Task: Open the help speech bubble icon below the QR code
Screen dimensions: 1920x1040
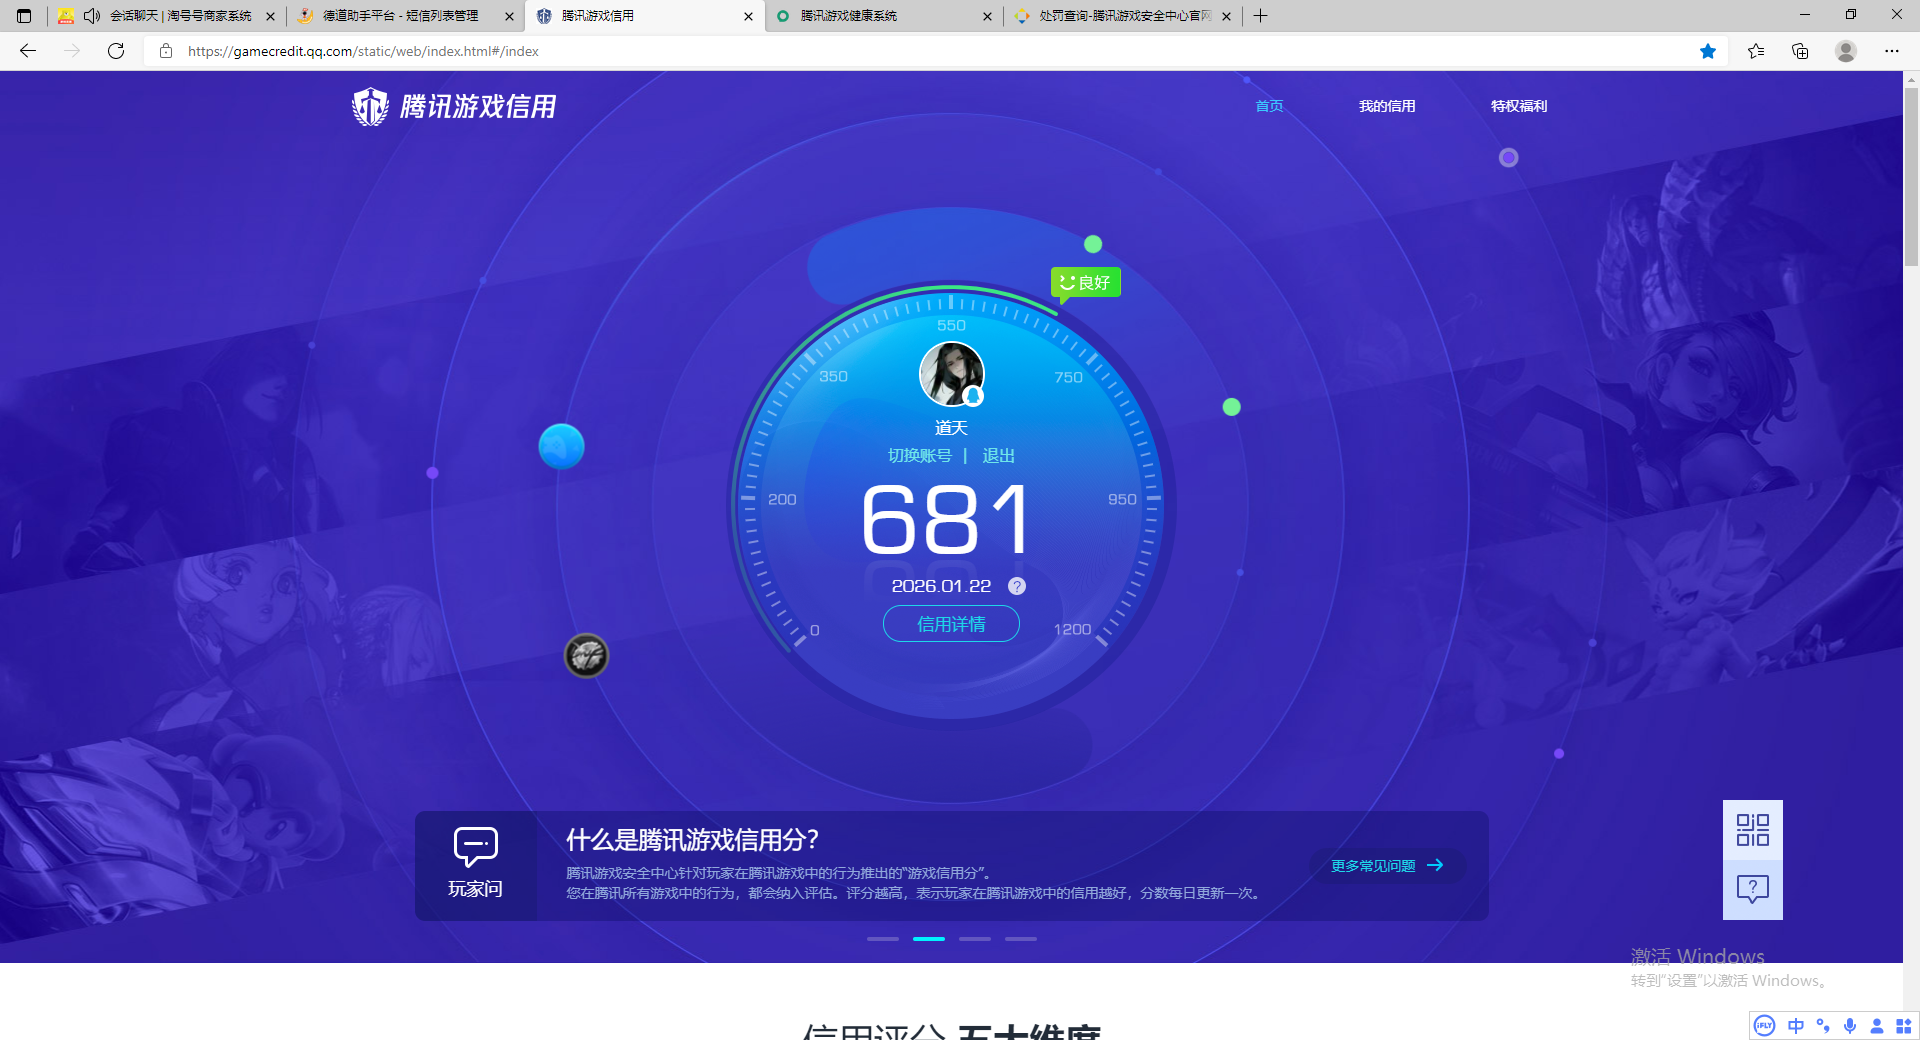Action: [1752, 888]
